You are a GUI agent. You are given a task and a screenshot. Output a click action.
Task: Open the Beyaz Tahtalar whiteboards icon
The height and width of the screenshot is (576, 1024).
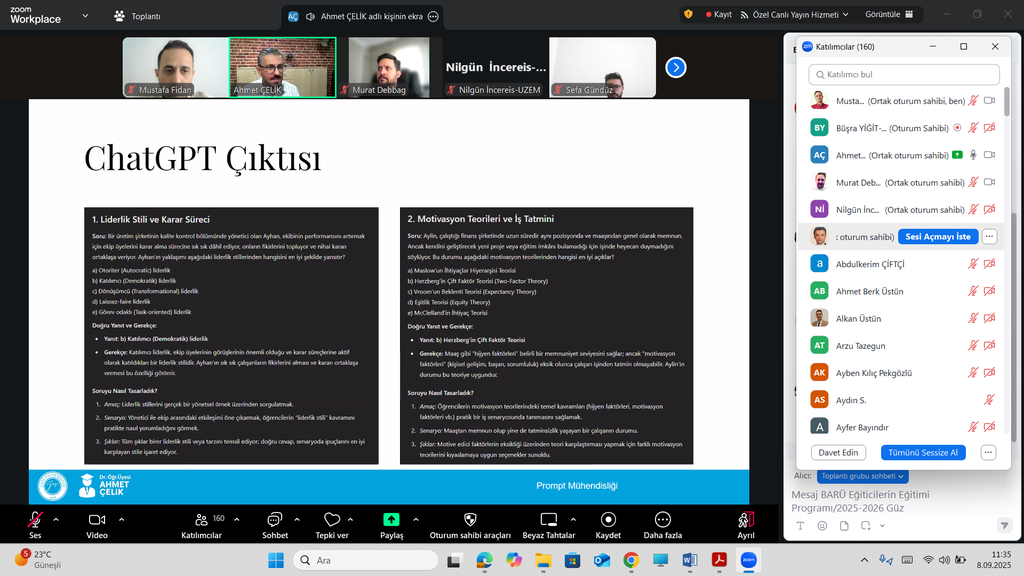click(x=549, y=519)
